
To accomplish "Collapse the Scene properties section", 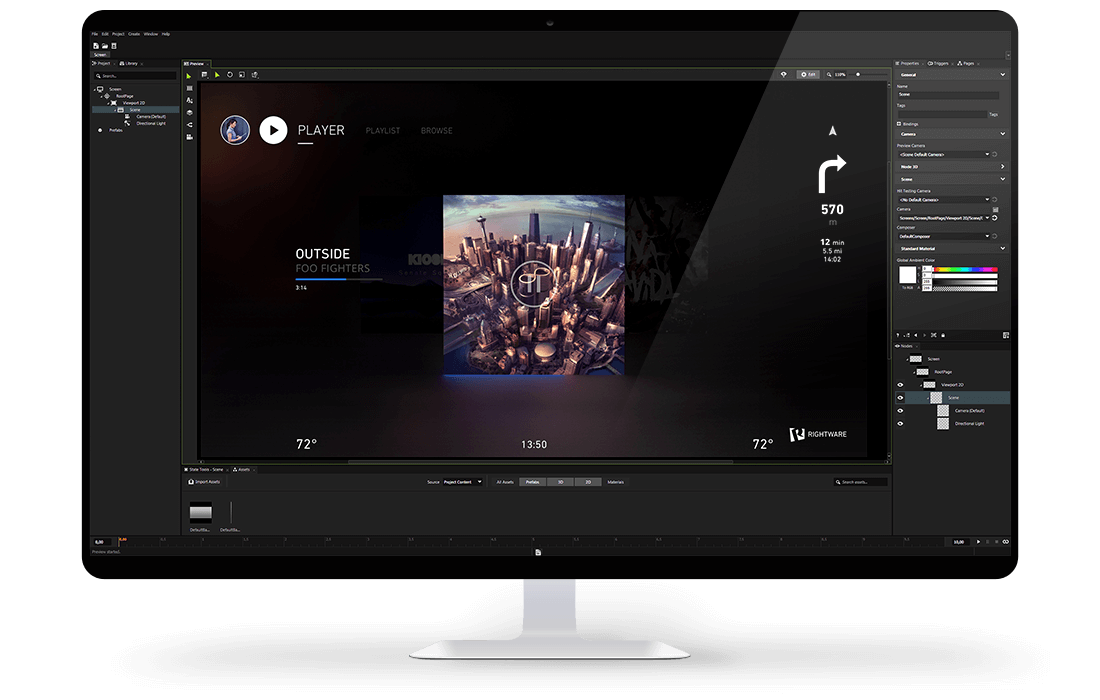I will tap(1002, 179).
